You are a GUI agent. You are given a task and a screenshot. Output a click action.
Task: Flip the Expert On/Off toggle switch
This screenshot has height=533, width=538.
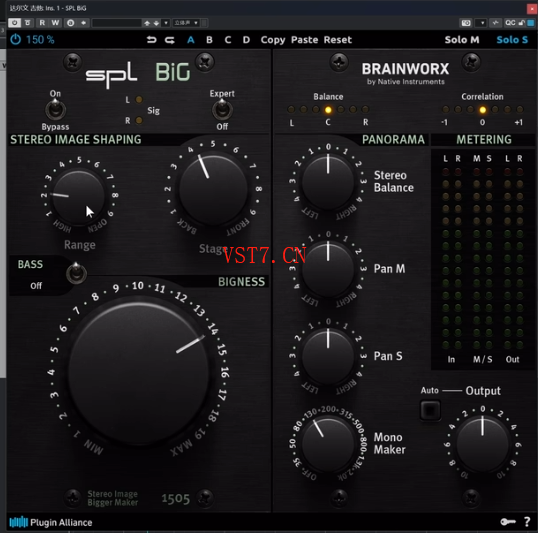point(222,109)
